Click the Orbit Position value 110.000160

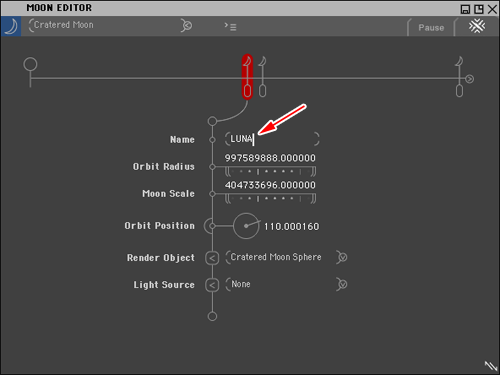(x=292, y=227)
